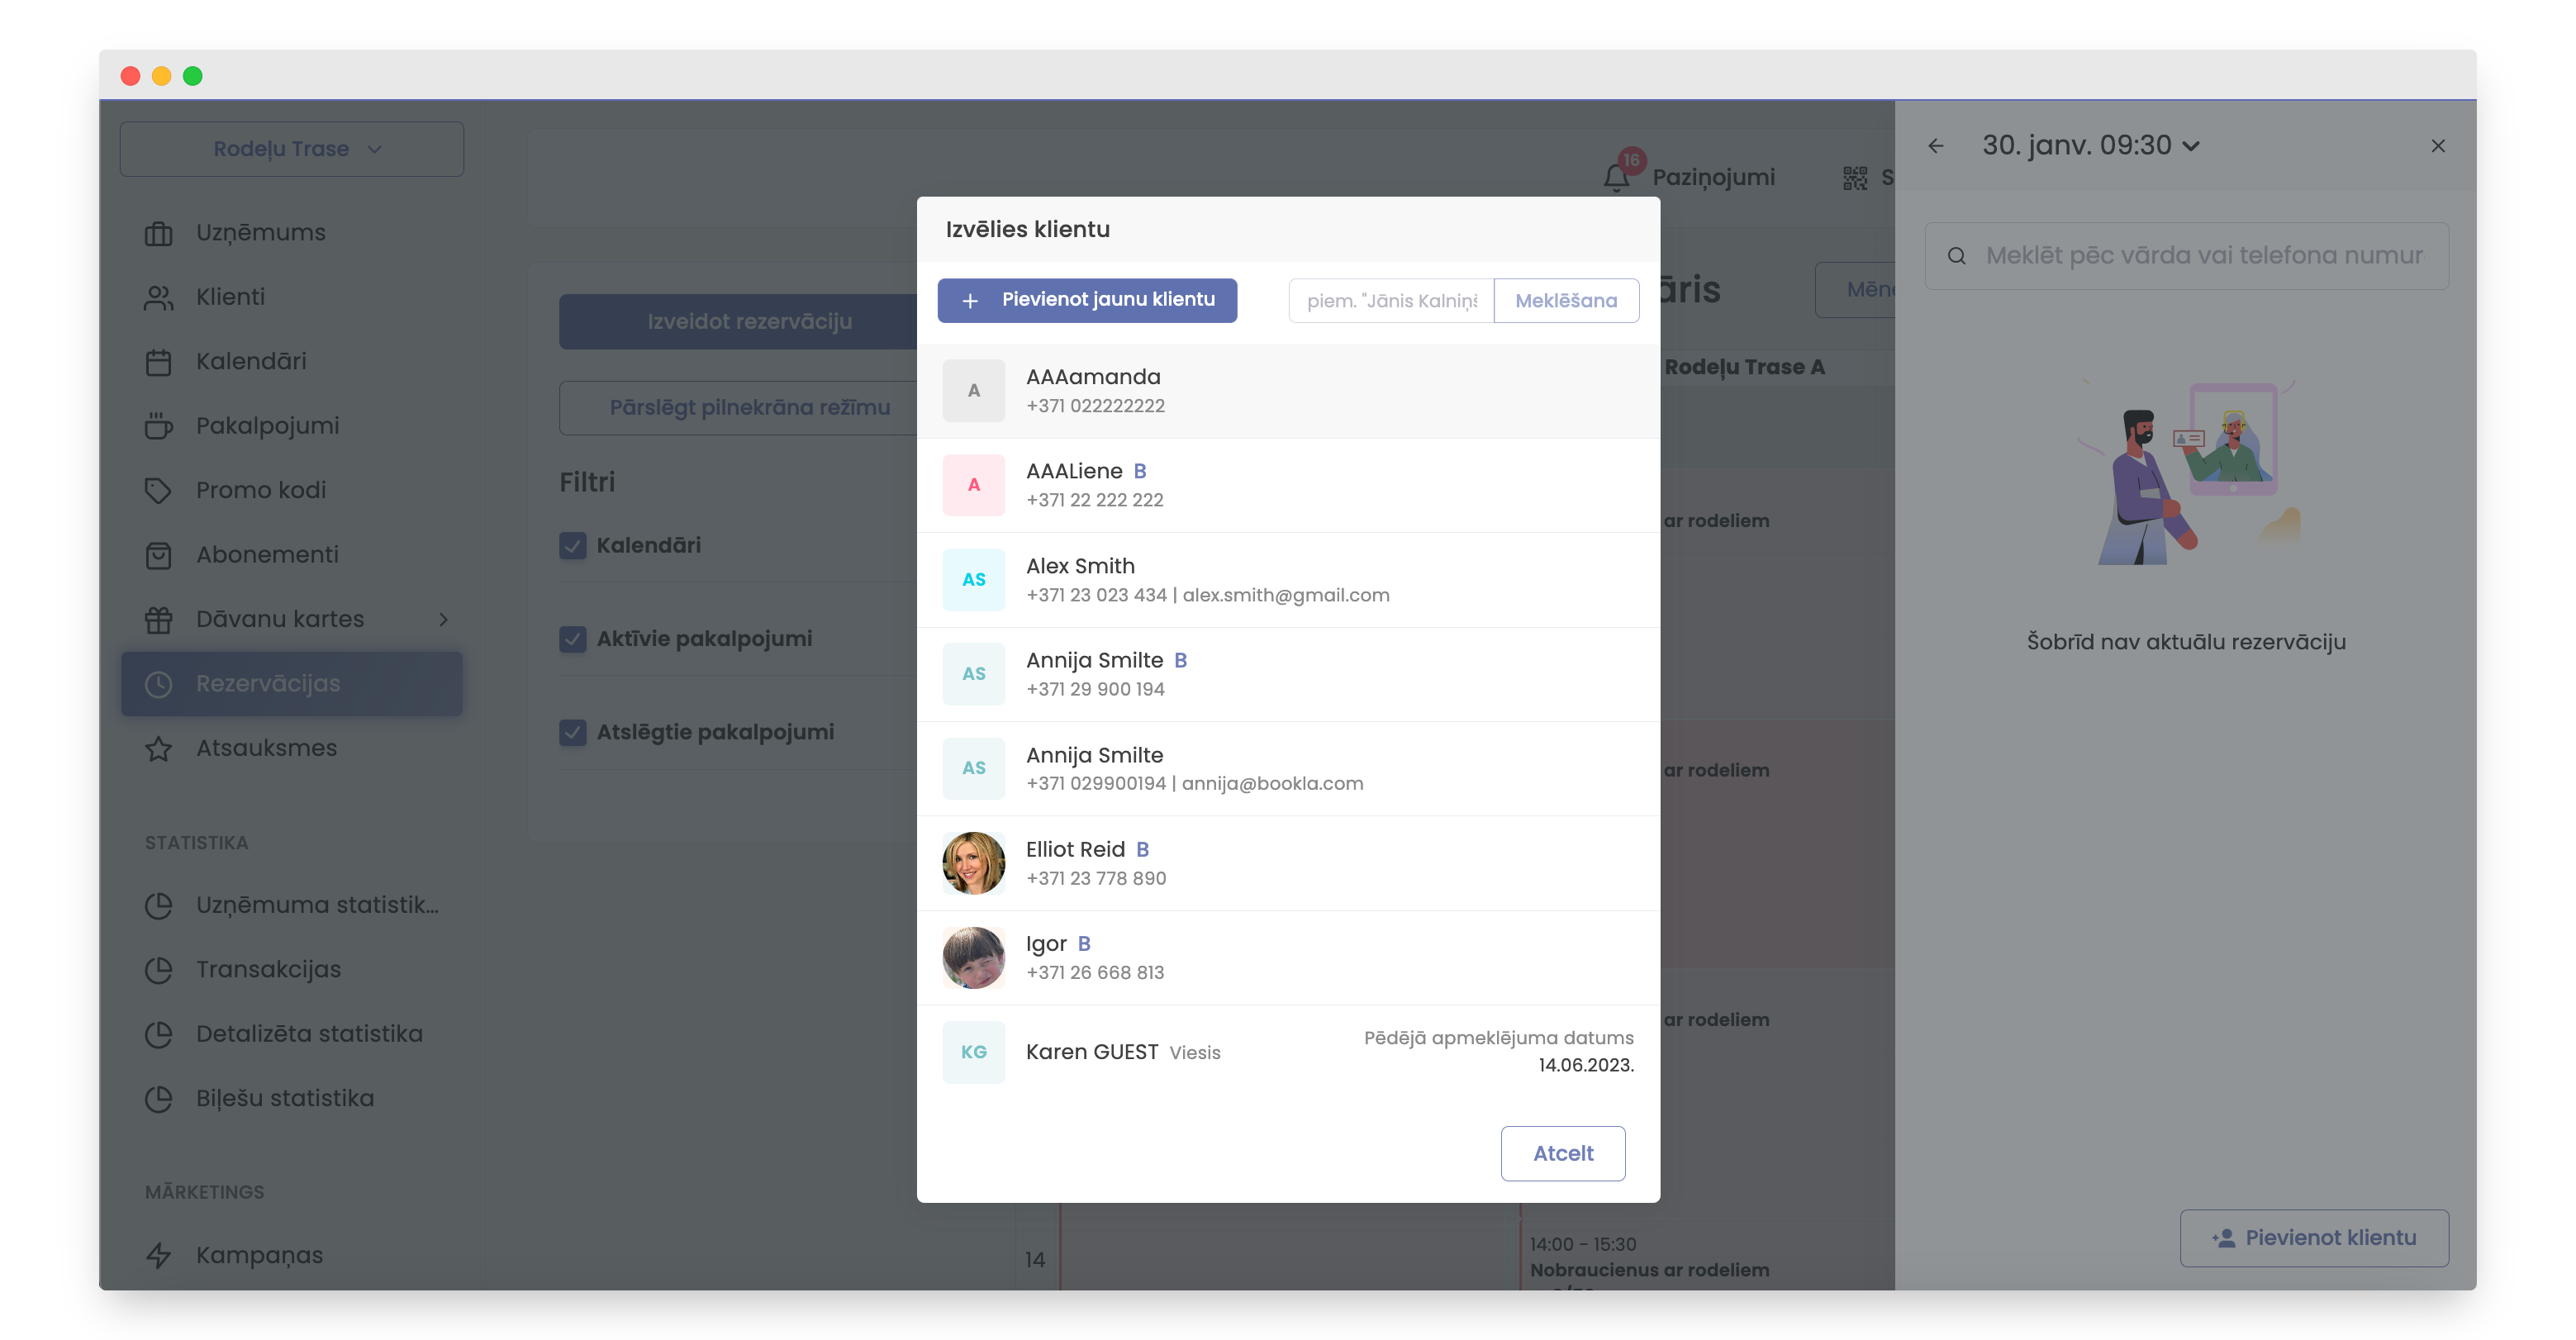This screenshot has width=2576, height=1340.
Task: Open the 30. janv. 09:30 date dropdown
Action: coord(2090,146)
